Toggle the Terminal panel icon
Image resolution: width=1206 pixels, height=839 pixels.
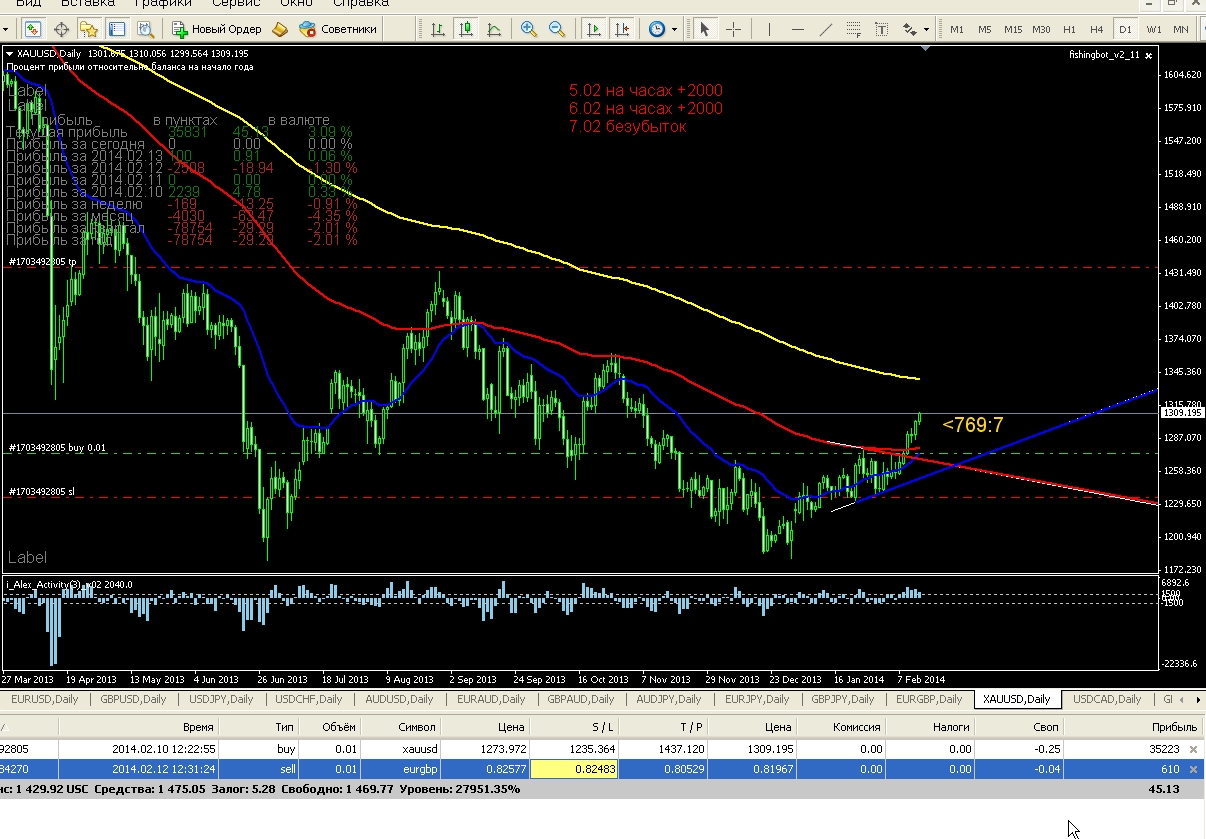point(117,29)
